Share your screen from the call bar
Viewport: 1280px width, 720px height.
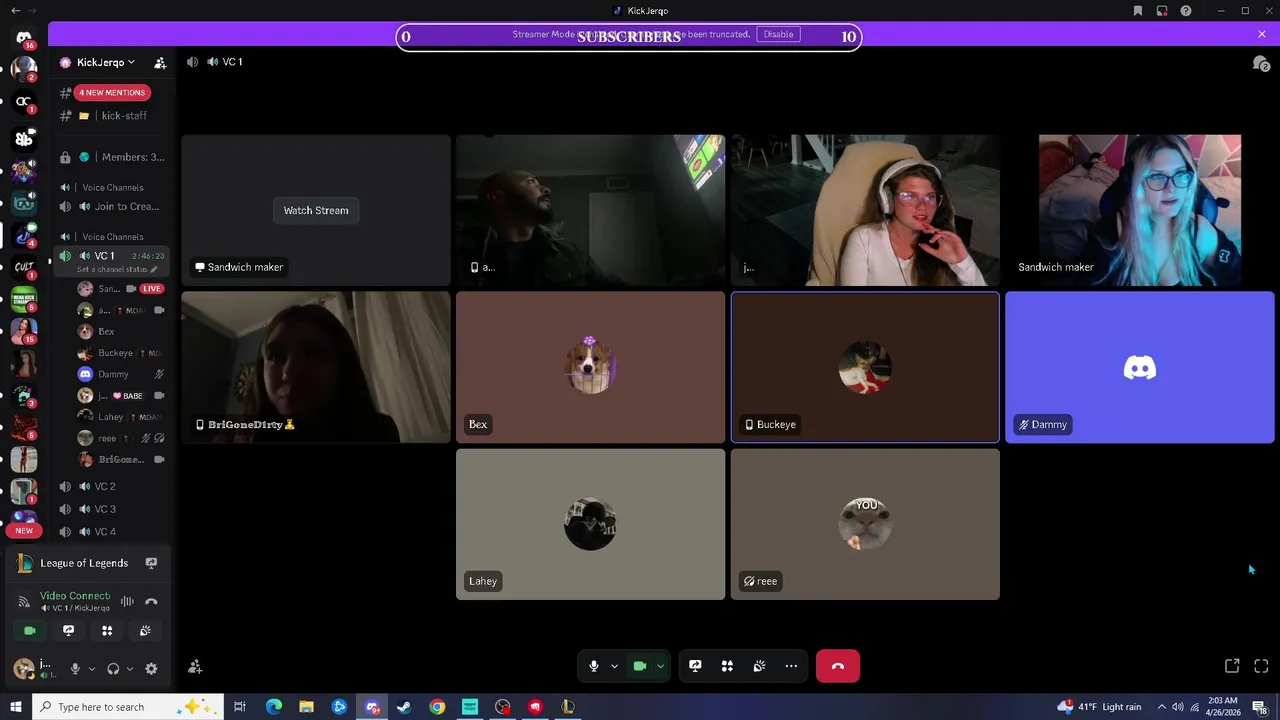click(x=695, y=666)
